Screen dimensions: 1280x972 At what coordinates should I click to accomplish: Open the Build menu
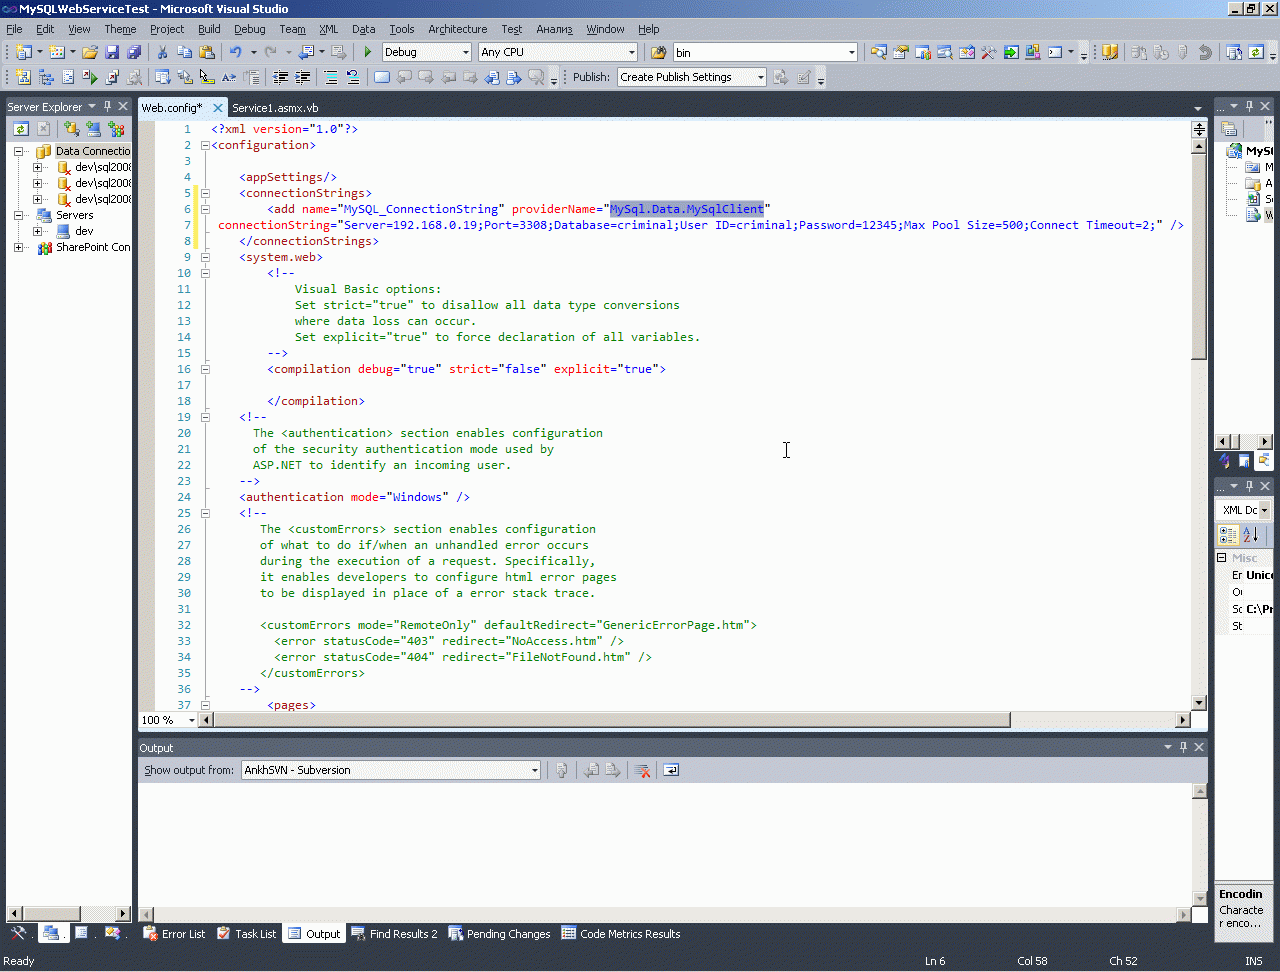click(x=209, y=29)
